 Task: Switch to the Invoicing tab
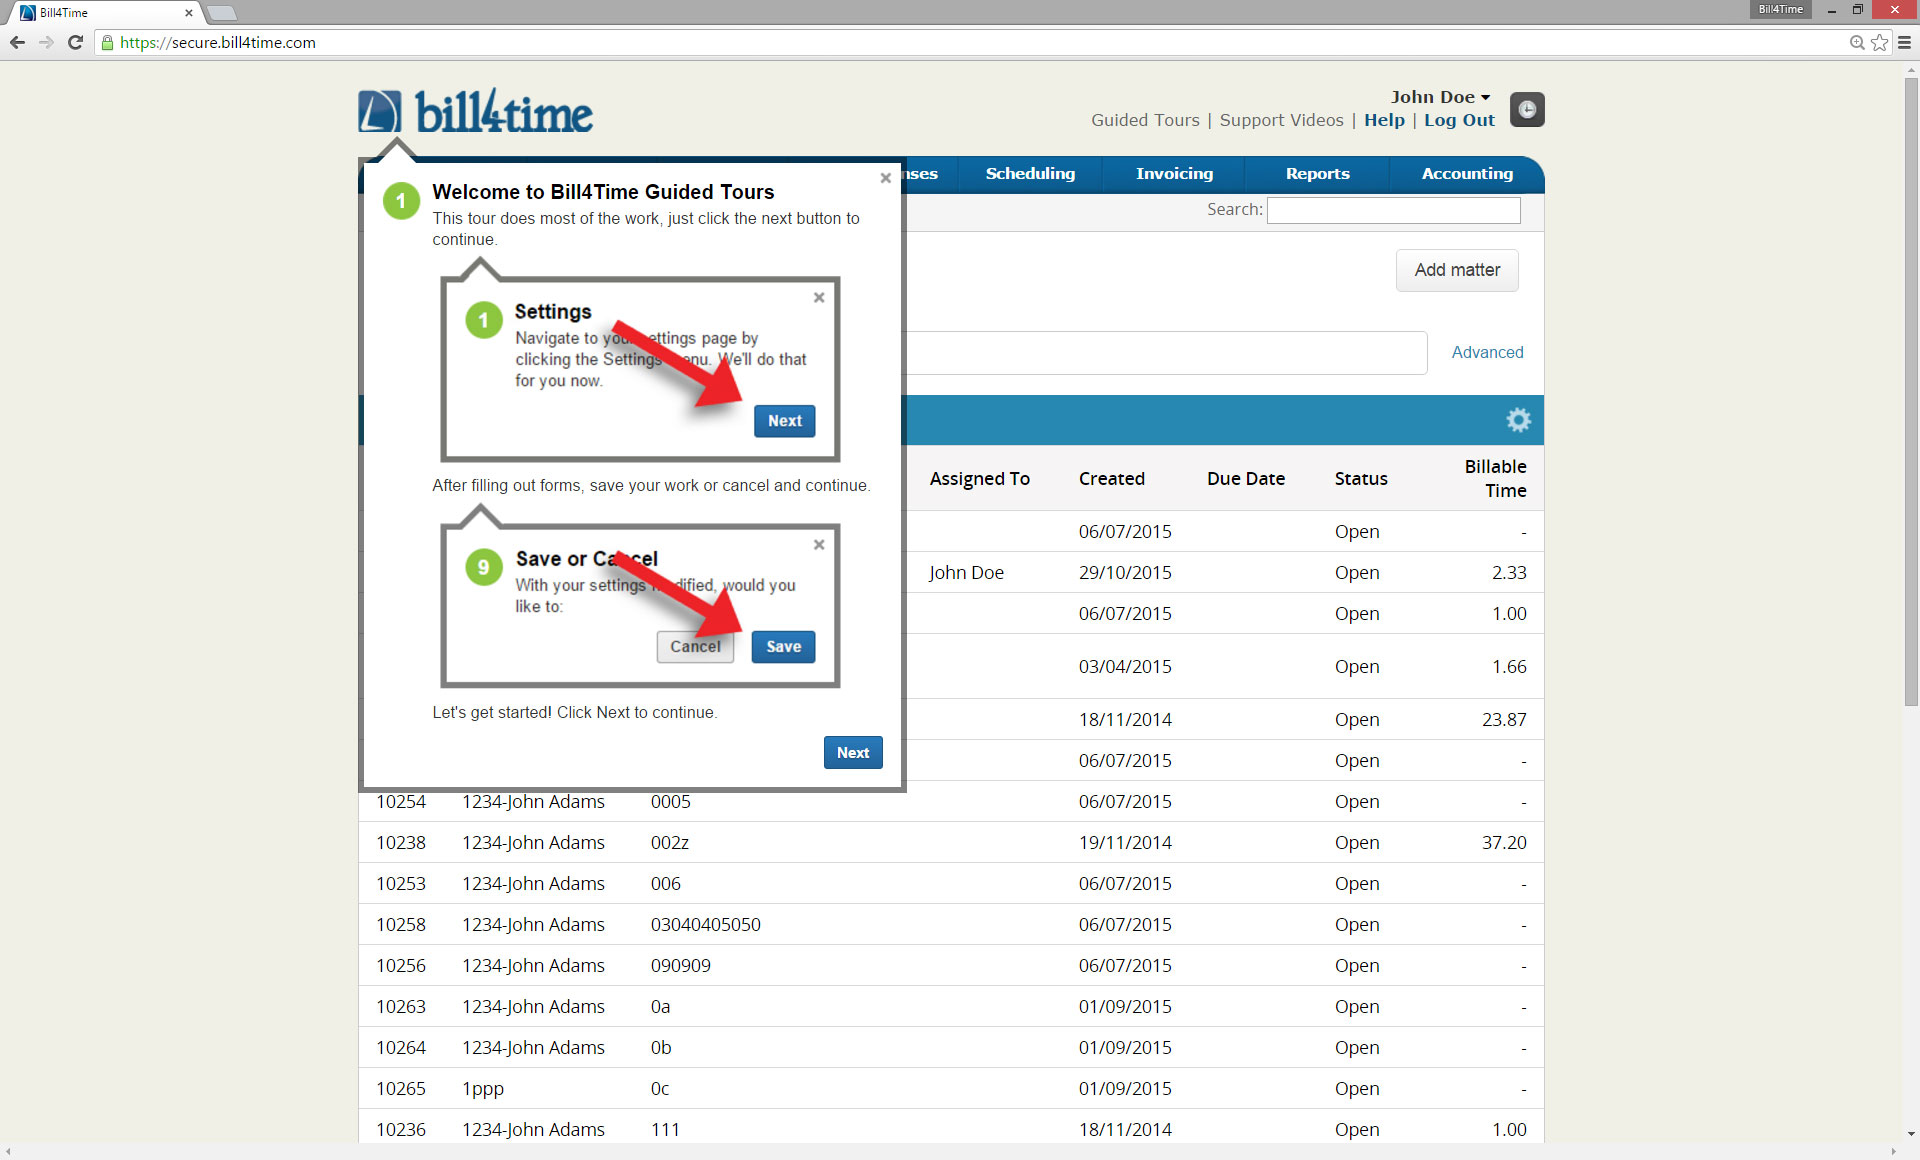pyautogui.click(x=1173, y=173)
